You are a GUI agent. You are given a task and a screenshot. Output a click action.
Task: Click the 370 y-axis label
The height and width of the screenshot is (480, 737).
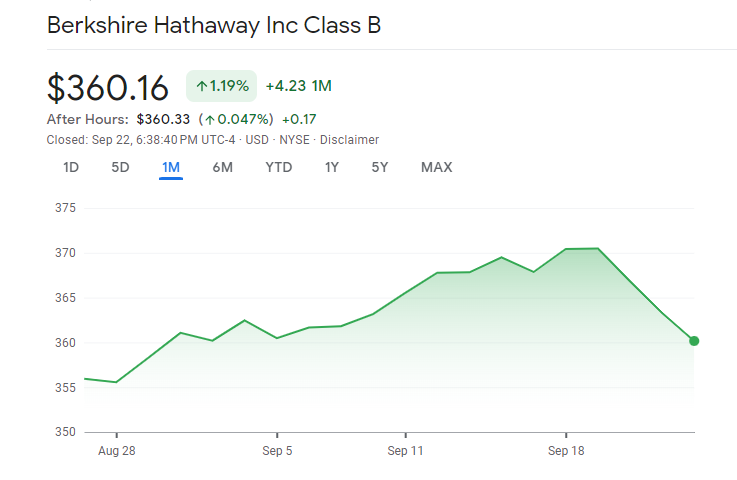coord(65,253)
